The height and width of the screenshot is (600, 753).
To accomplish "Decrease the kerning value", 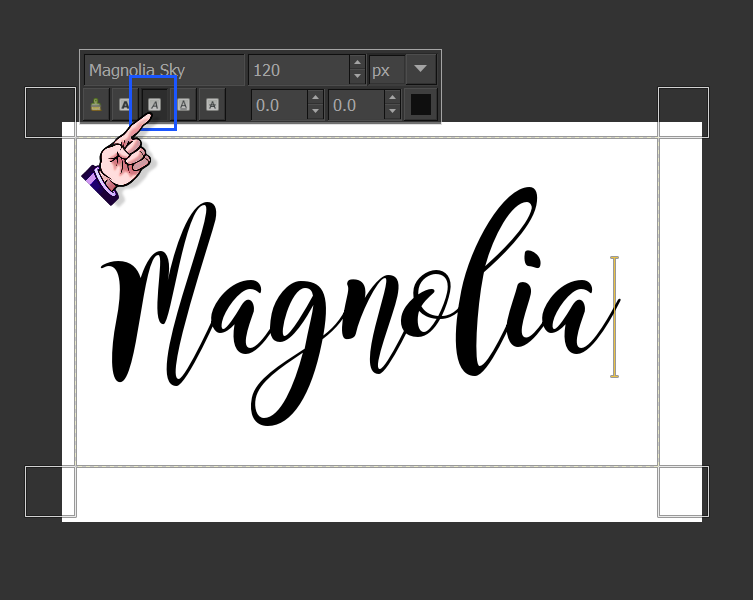I will pos(392,111).
